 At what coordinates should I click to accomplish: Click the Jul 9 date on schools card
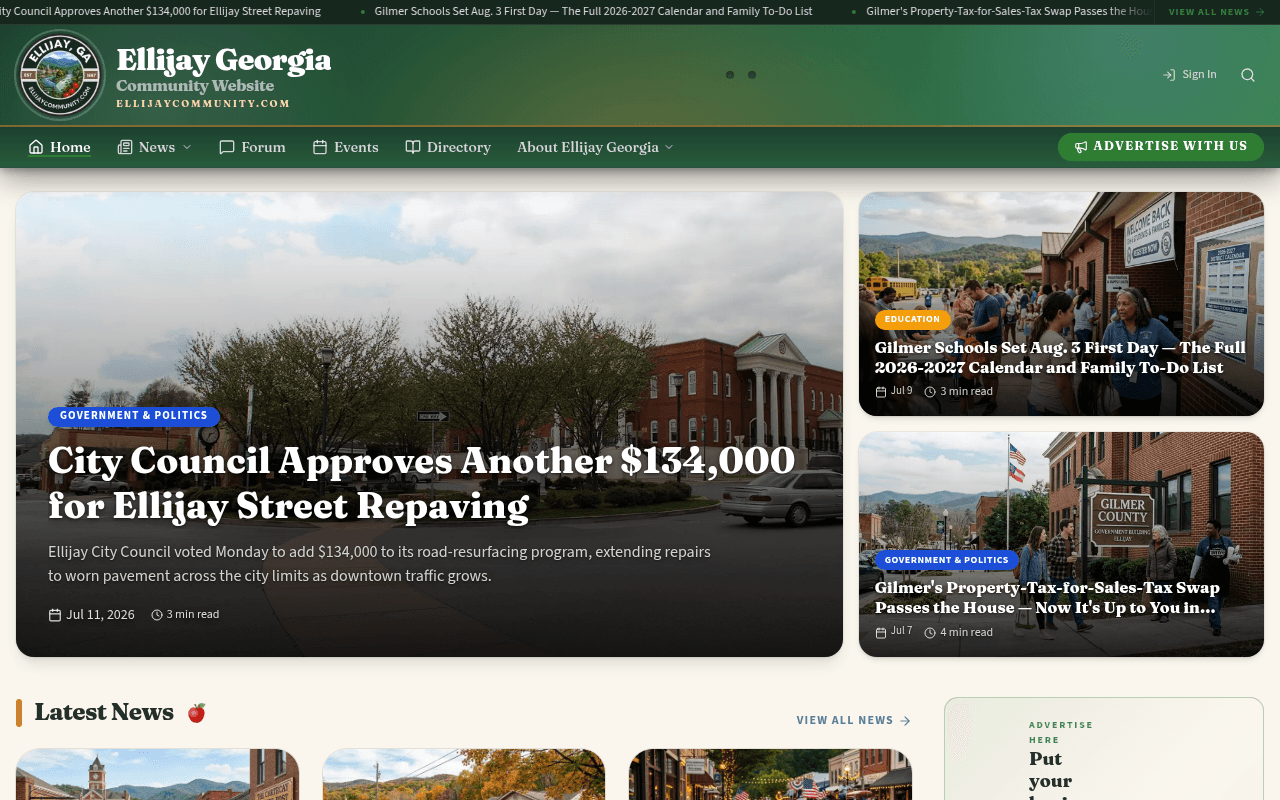pos(894,391)
